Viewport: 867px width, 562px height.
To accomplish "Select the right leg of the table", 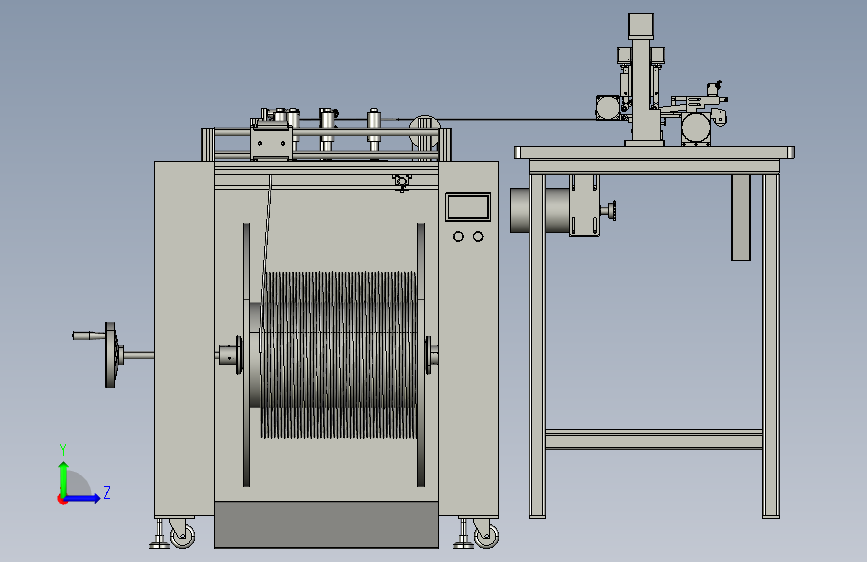I will (x=771, y=346).
